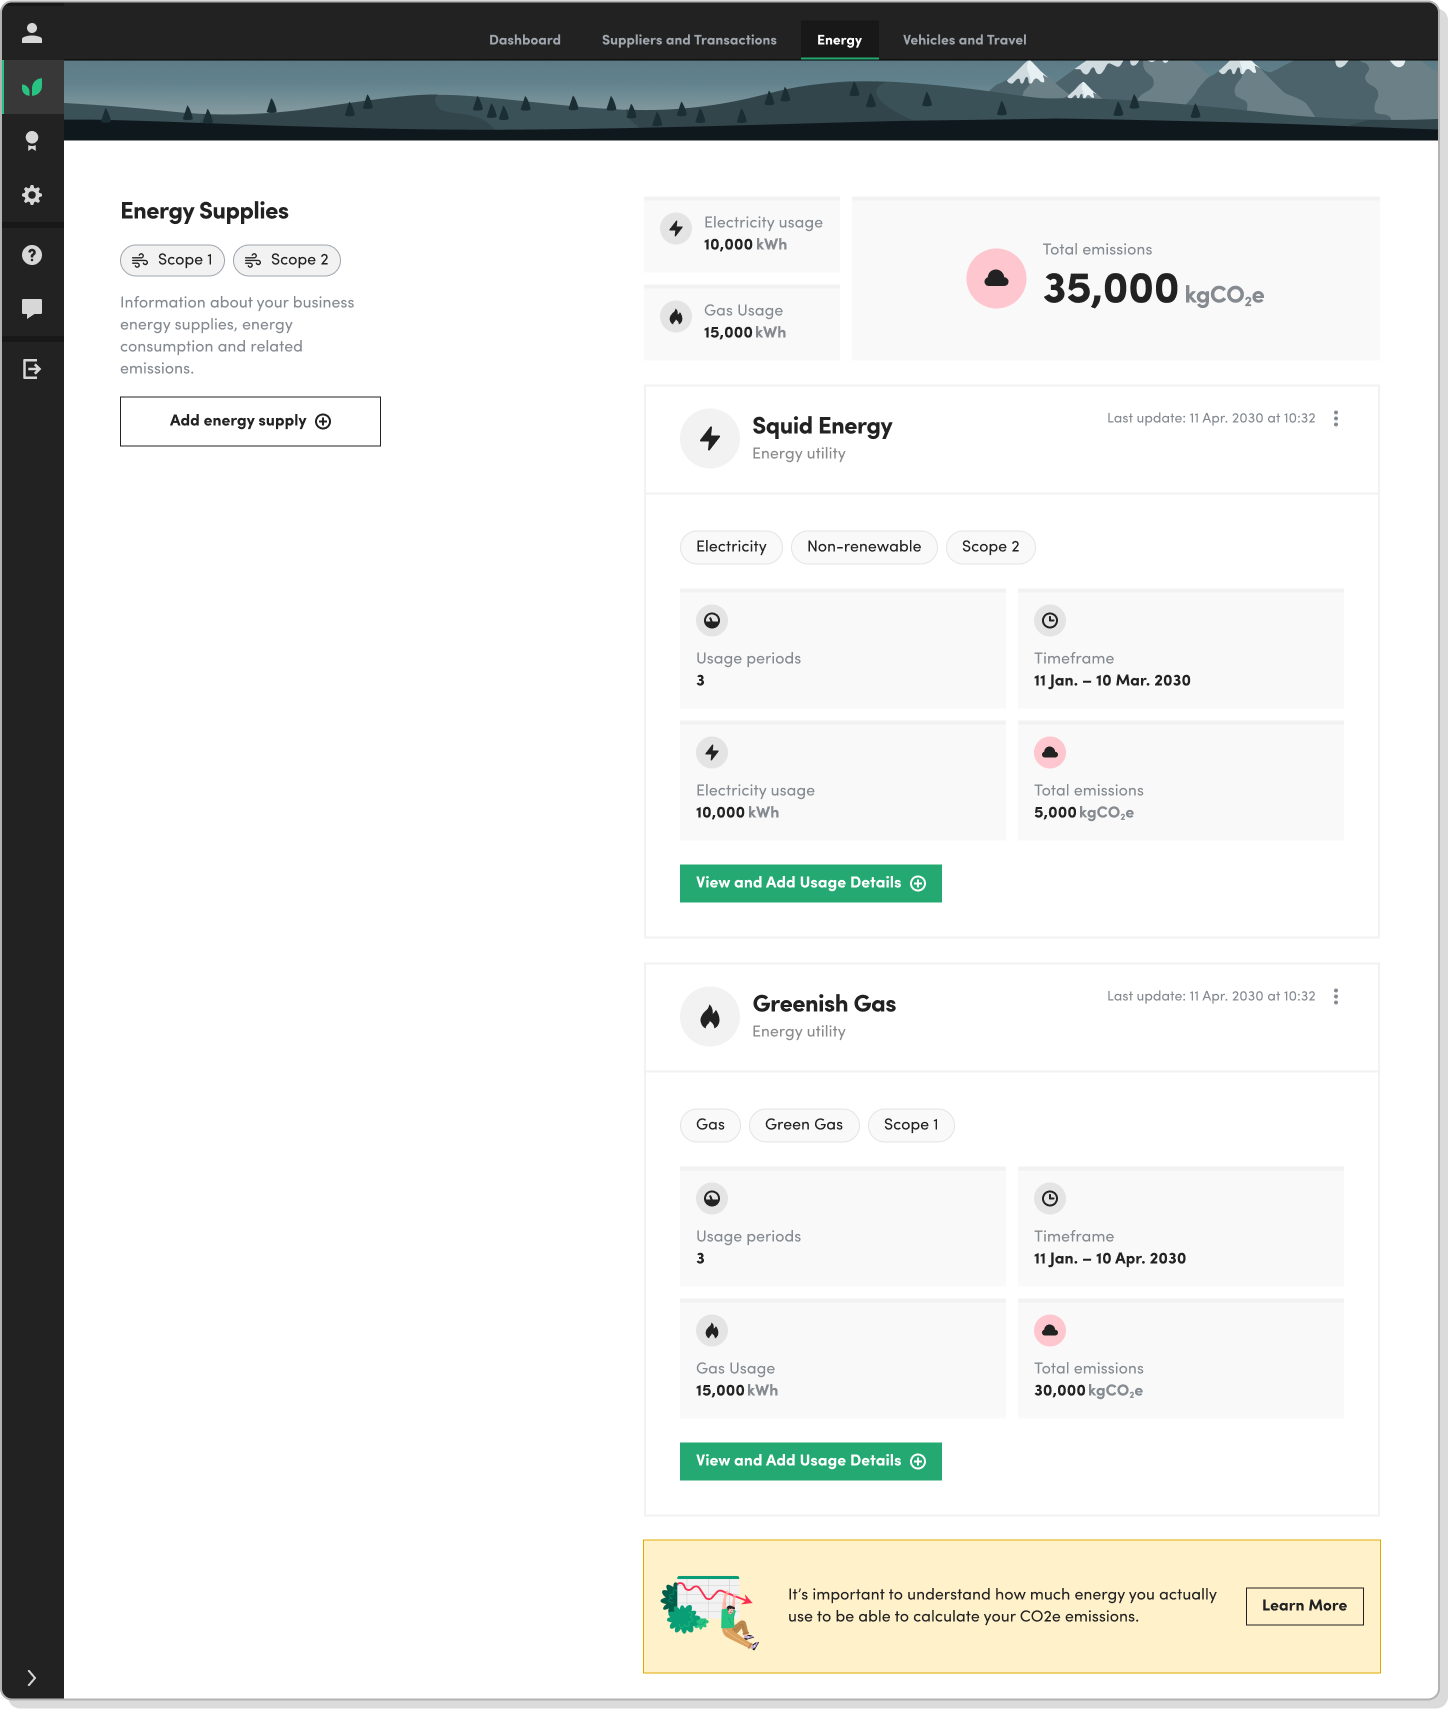The image size is (1448, 1709).
Task: Click the logout icon in sidebar
Action: pos(32,369)
